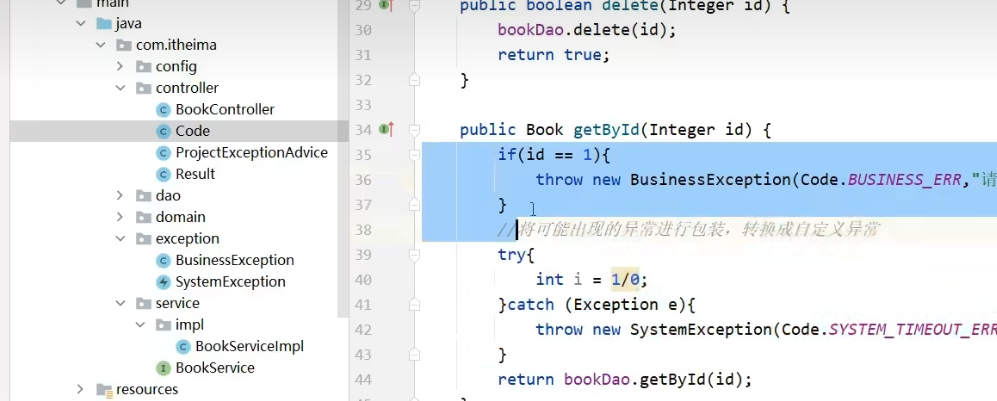
Task: Select the Code file in the project tree
Action: (192, 131)
